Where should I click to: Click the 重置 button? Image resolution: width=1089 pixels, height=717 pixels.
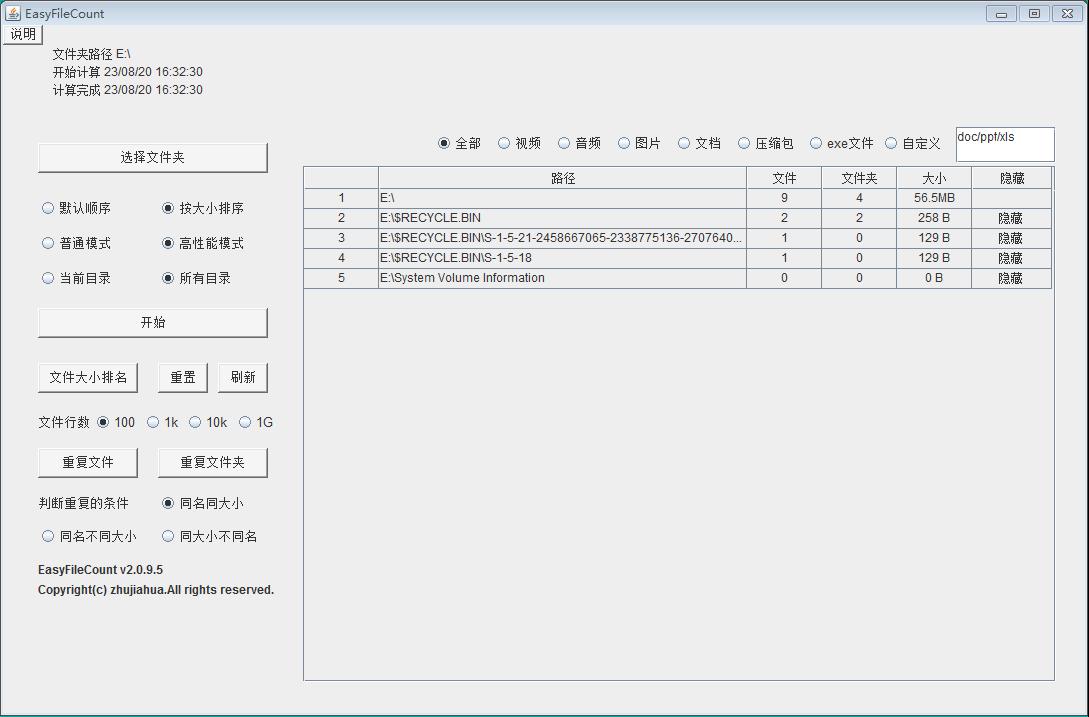click(x=182, y=378)
